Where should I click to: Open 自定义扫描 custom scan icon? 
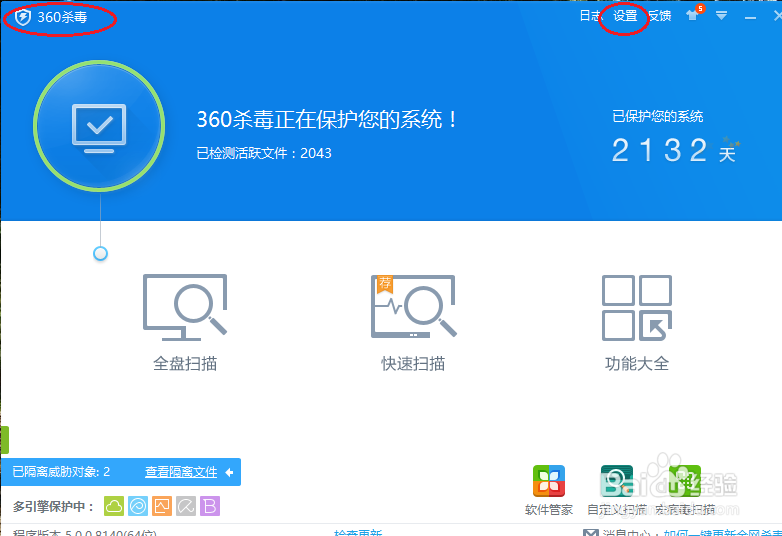617,481
